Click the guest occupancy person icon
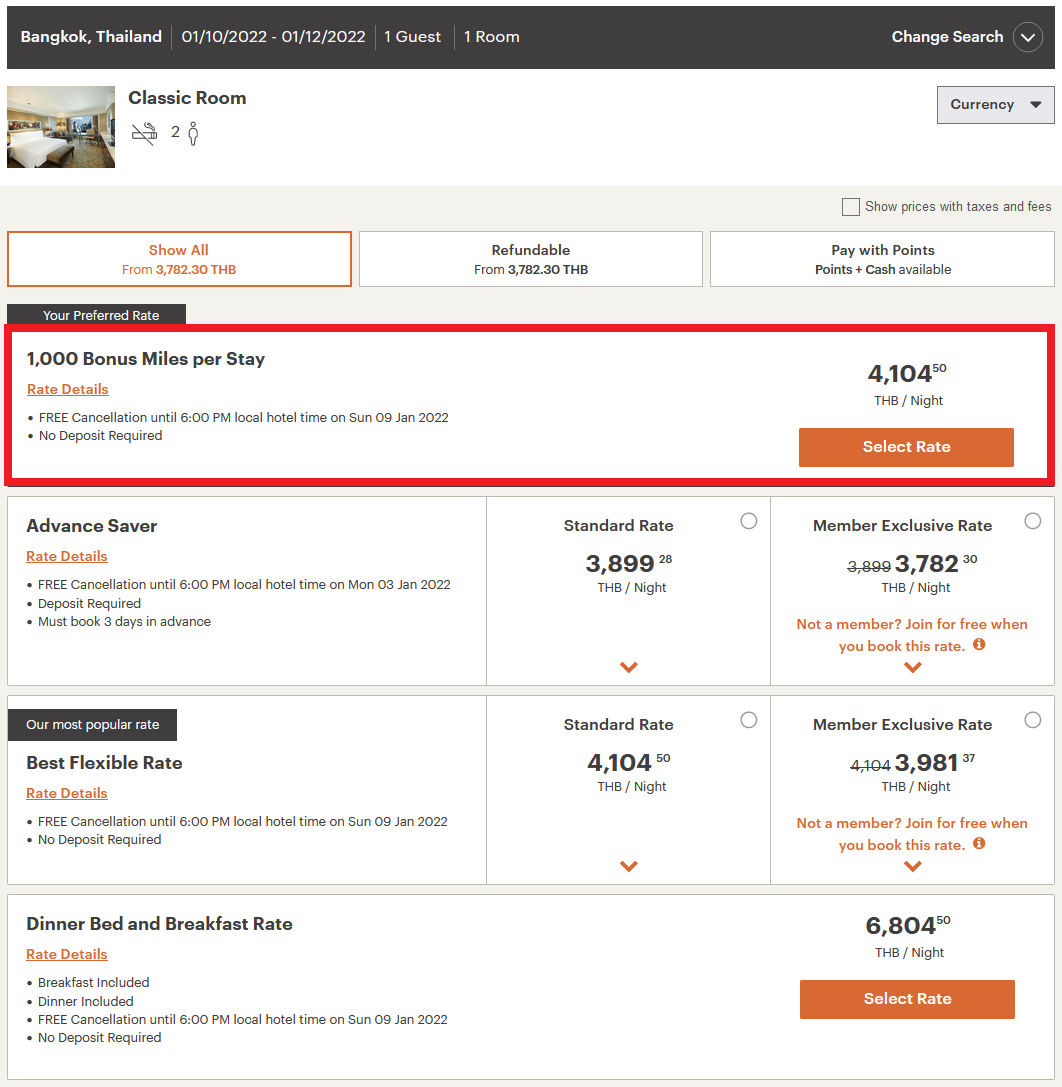 click(193, 133)
